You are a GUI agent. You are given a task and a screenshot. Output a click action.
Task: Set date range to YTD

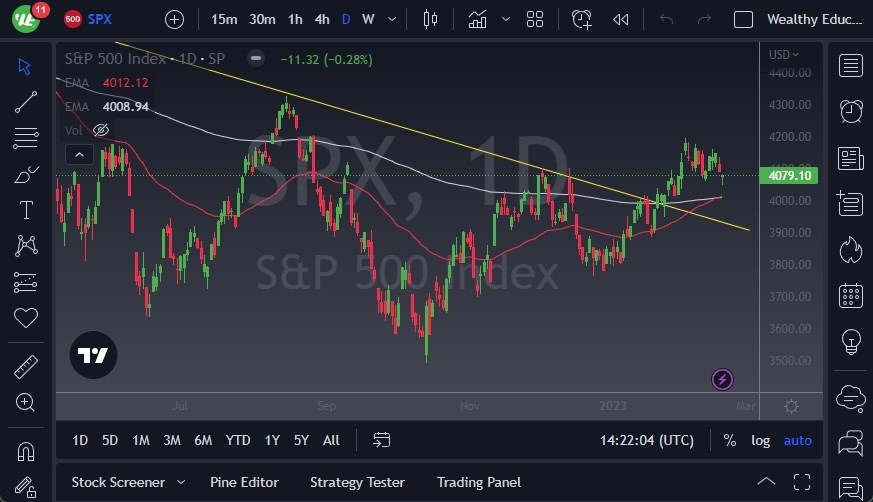238,440
